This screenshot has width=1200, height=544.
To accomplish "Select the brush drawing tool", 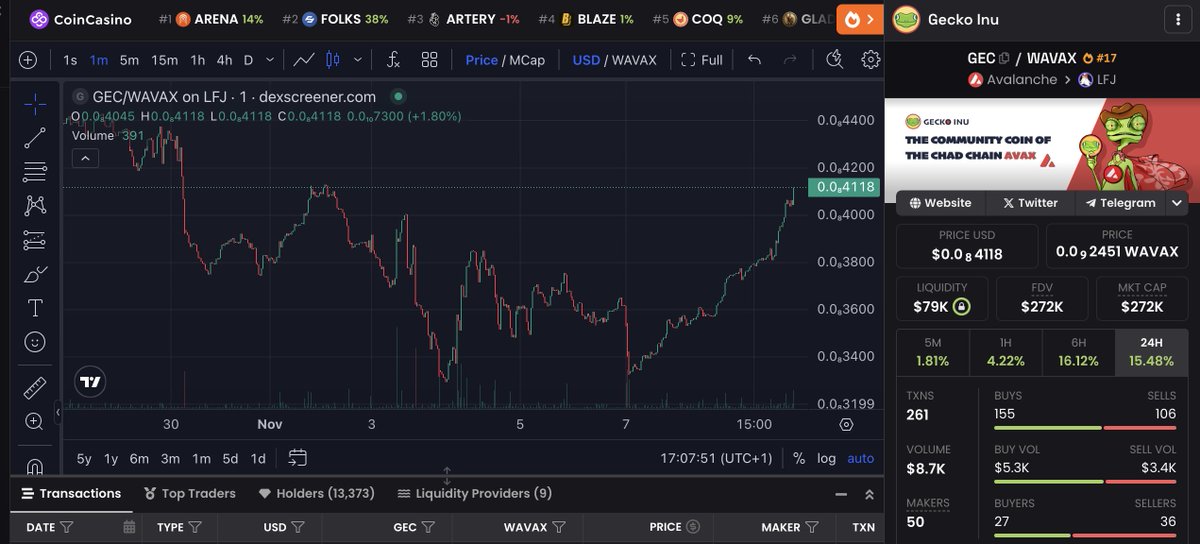I will click(x=35, y=274).
